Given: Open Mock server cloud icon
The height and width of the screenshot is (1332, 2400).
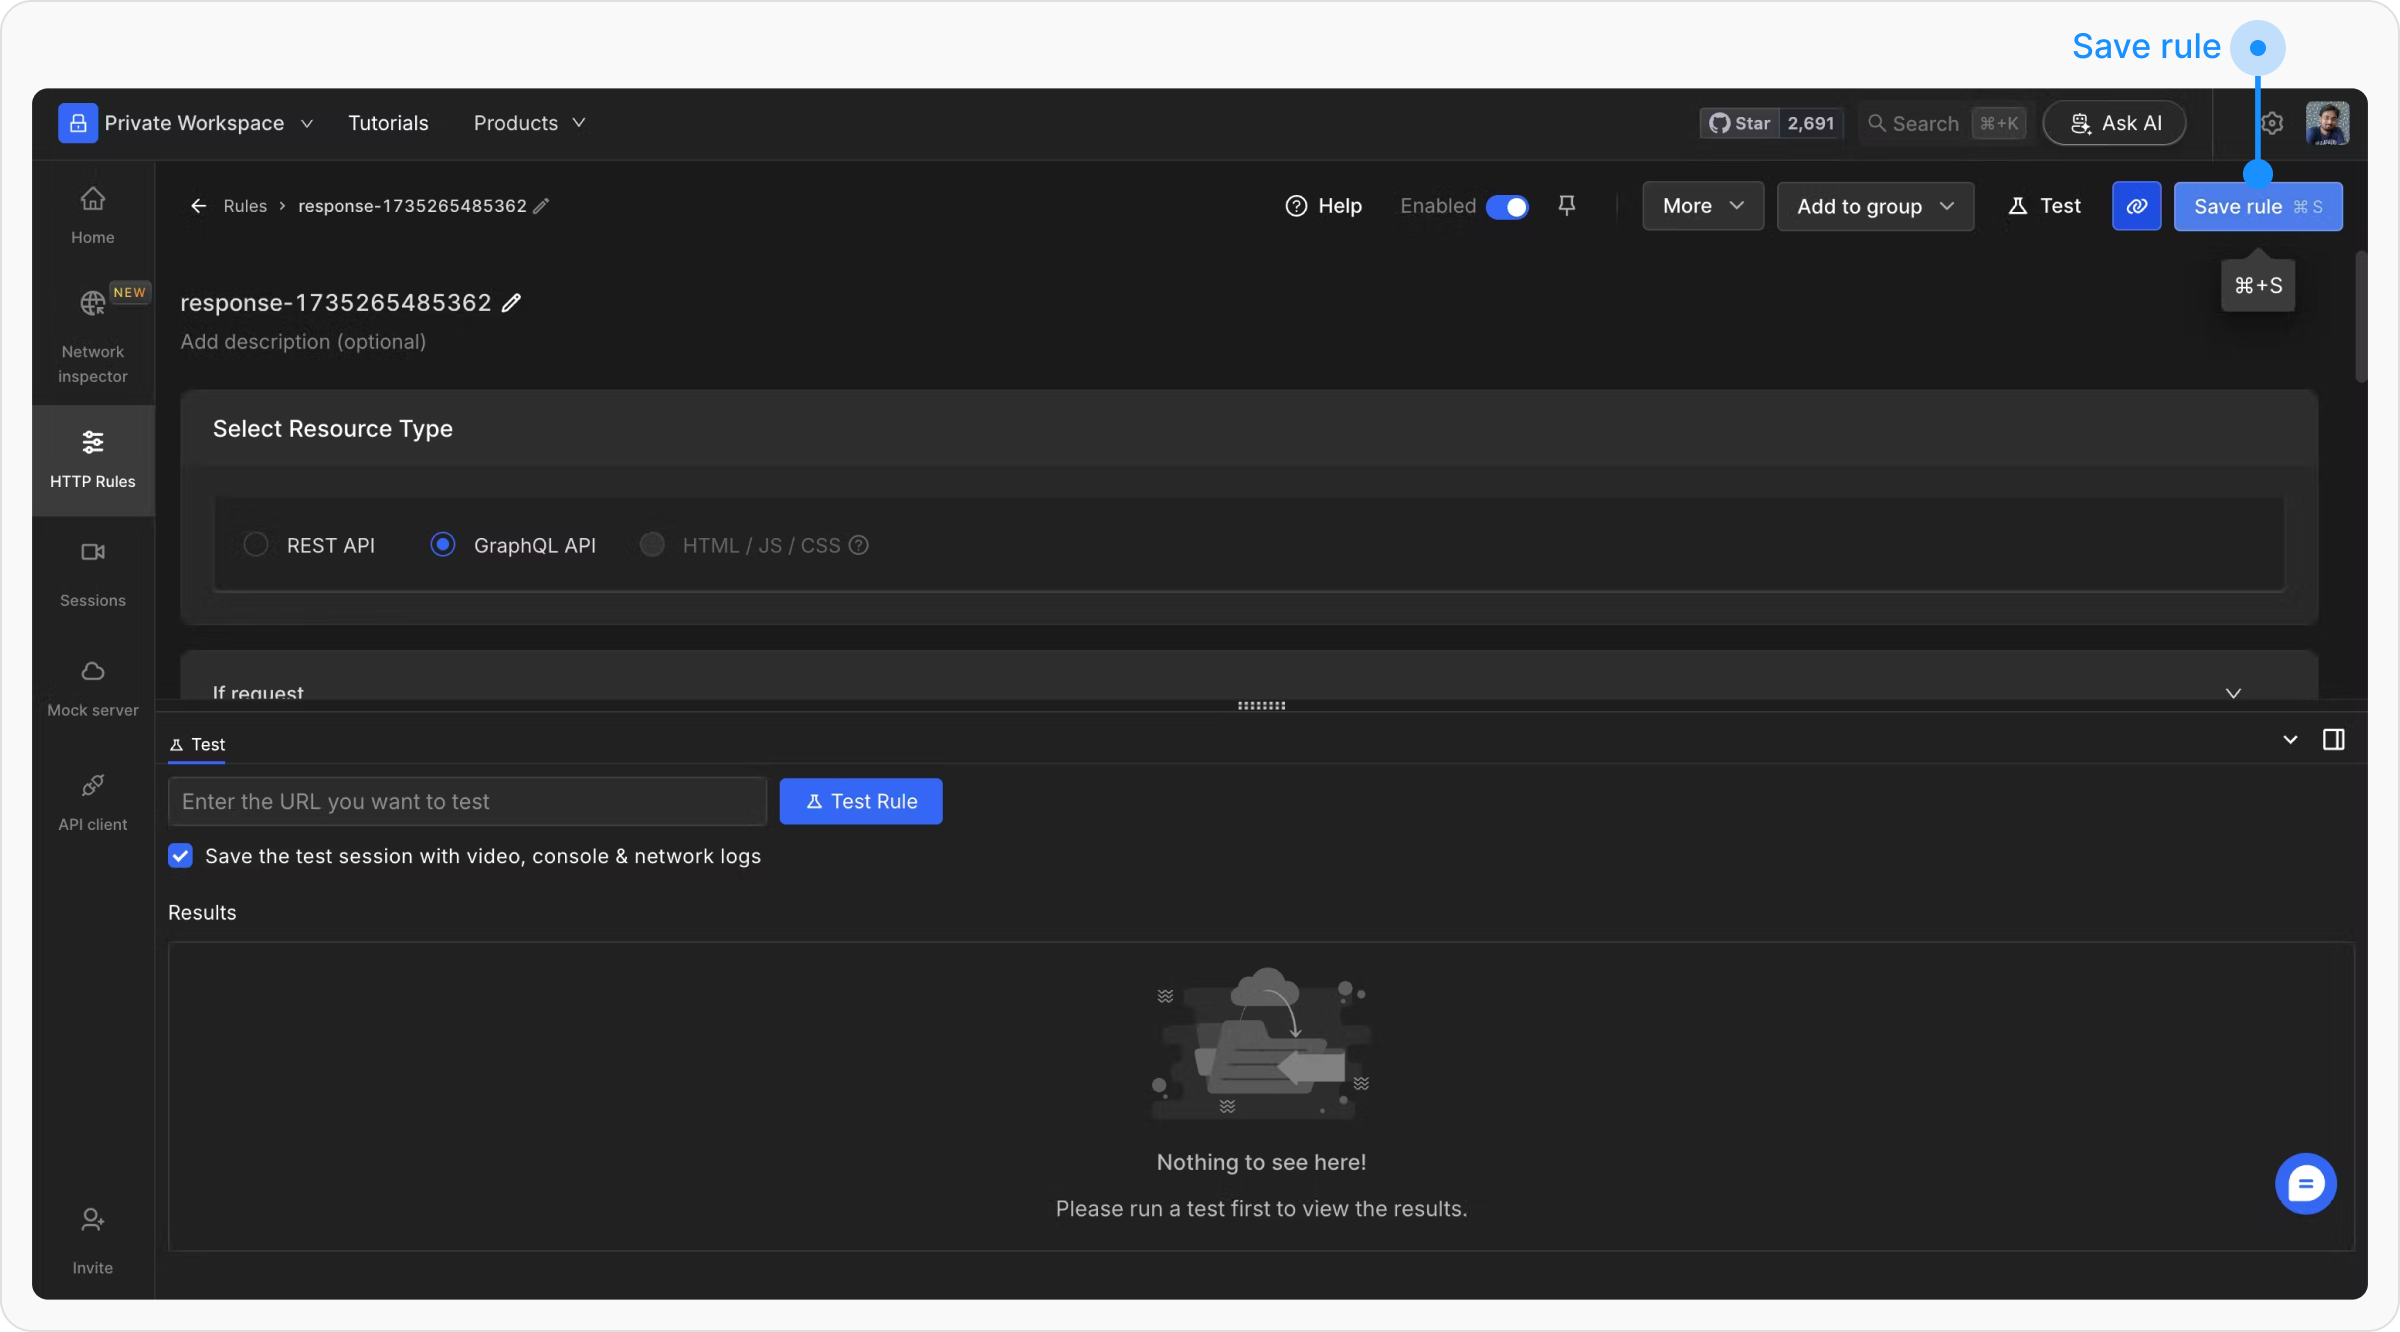Looking at the screenshot, I should click(x=92, y=671).
